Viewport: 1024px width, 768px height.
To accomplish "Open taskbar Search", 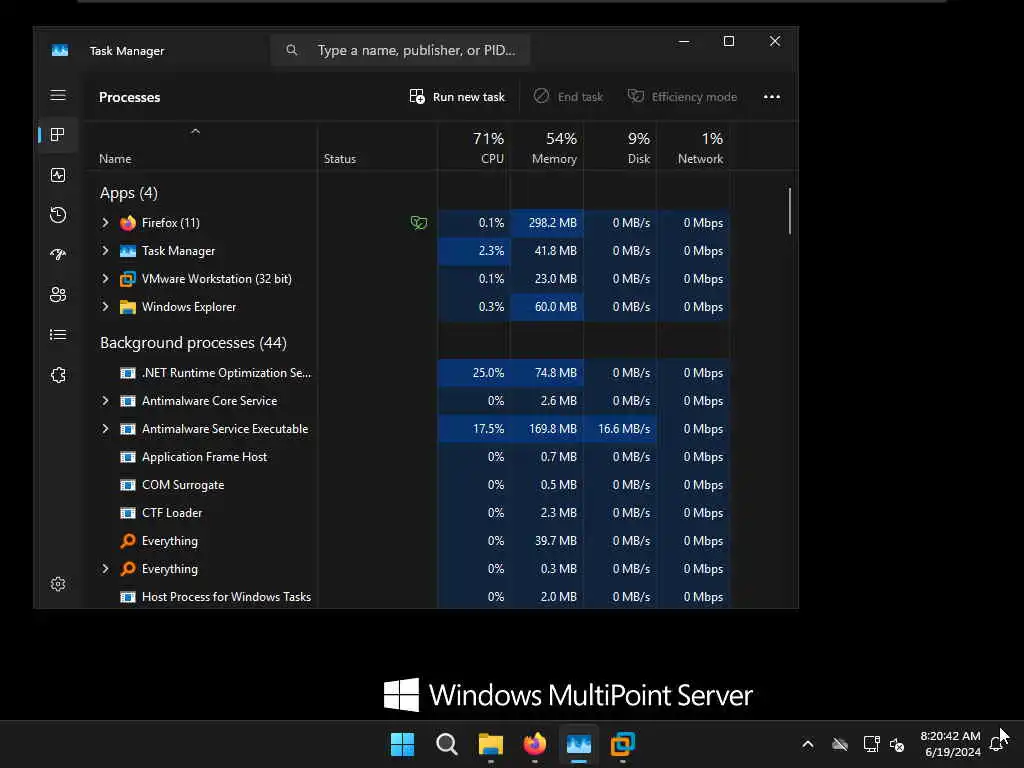I will [447, 744].
